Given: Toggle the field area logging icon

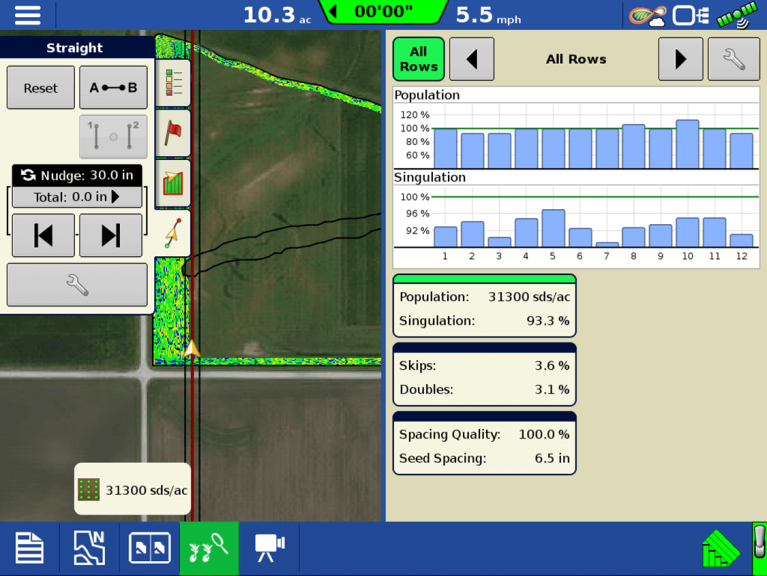Looking at the screenshot, I should tap(719, 548).
